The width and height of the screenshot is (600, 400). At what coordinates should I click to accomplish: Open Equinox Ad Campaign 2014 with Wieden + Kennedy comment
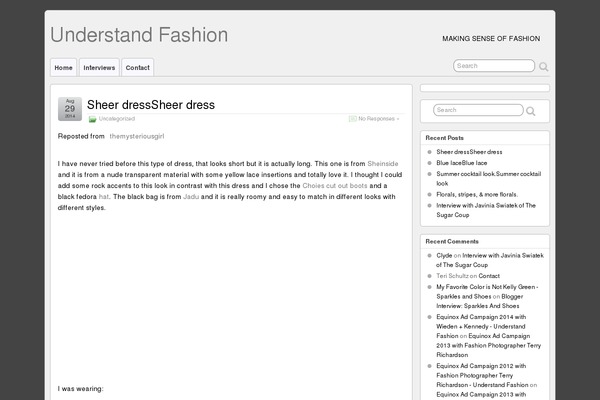click(x=481, y=327)
